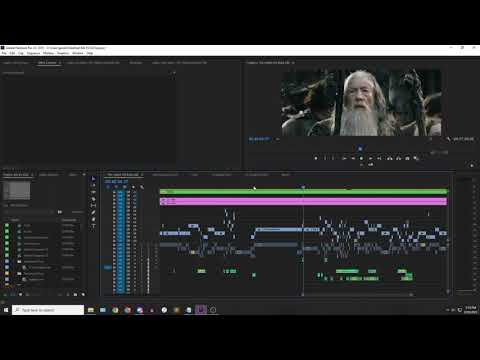Click the Program Monitor scrub bar playhead

(360, 148)
